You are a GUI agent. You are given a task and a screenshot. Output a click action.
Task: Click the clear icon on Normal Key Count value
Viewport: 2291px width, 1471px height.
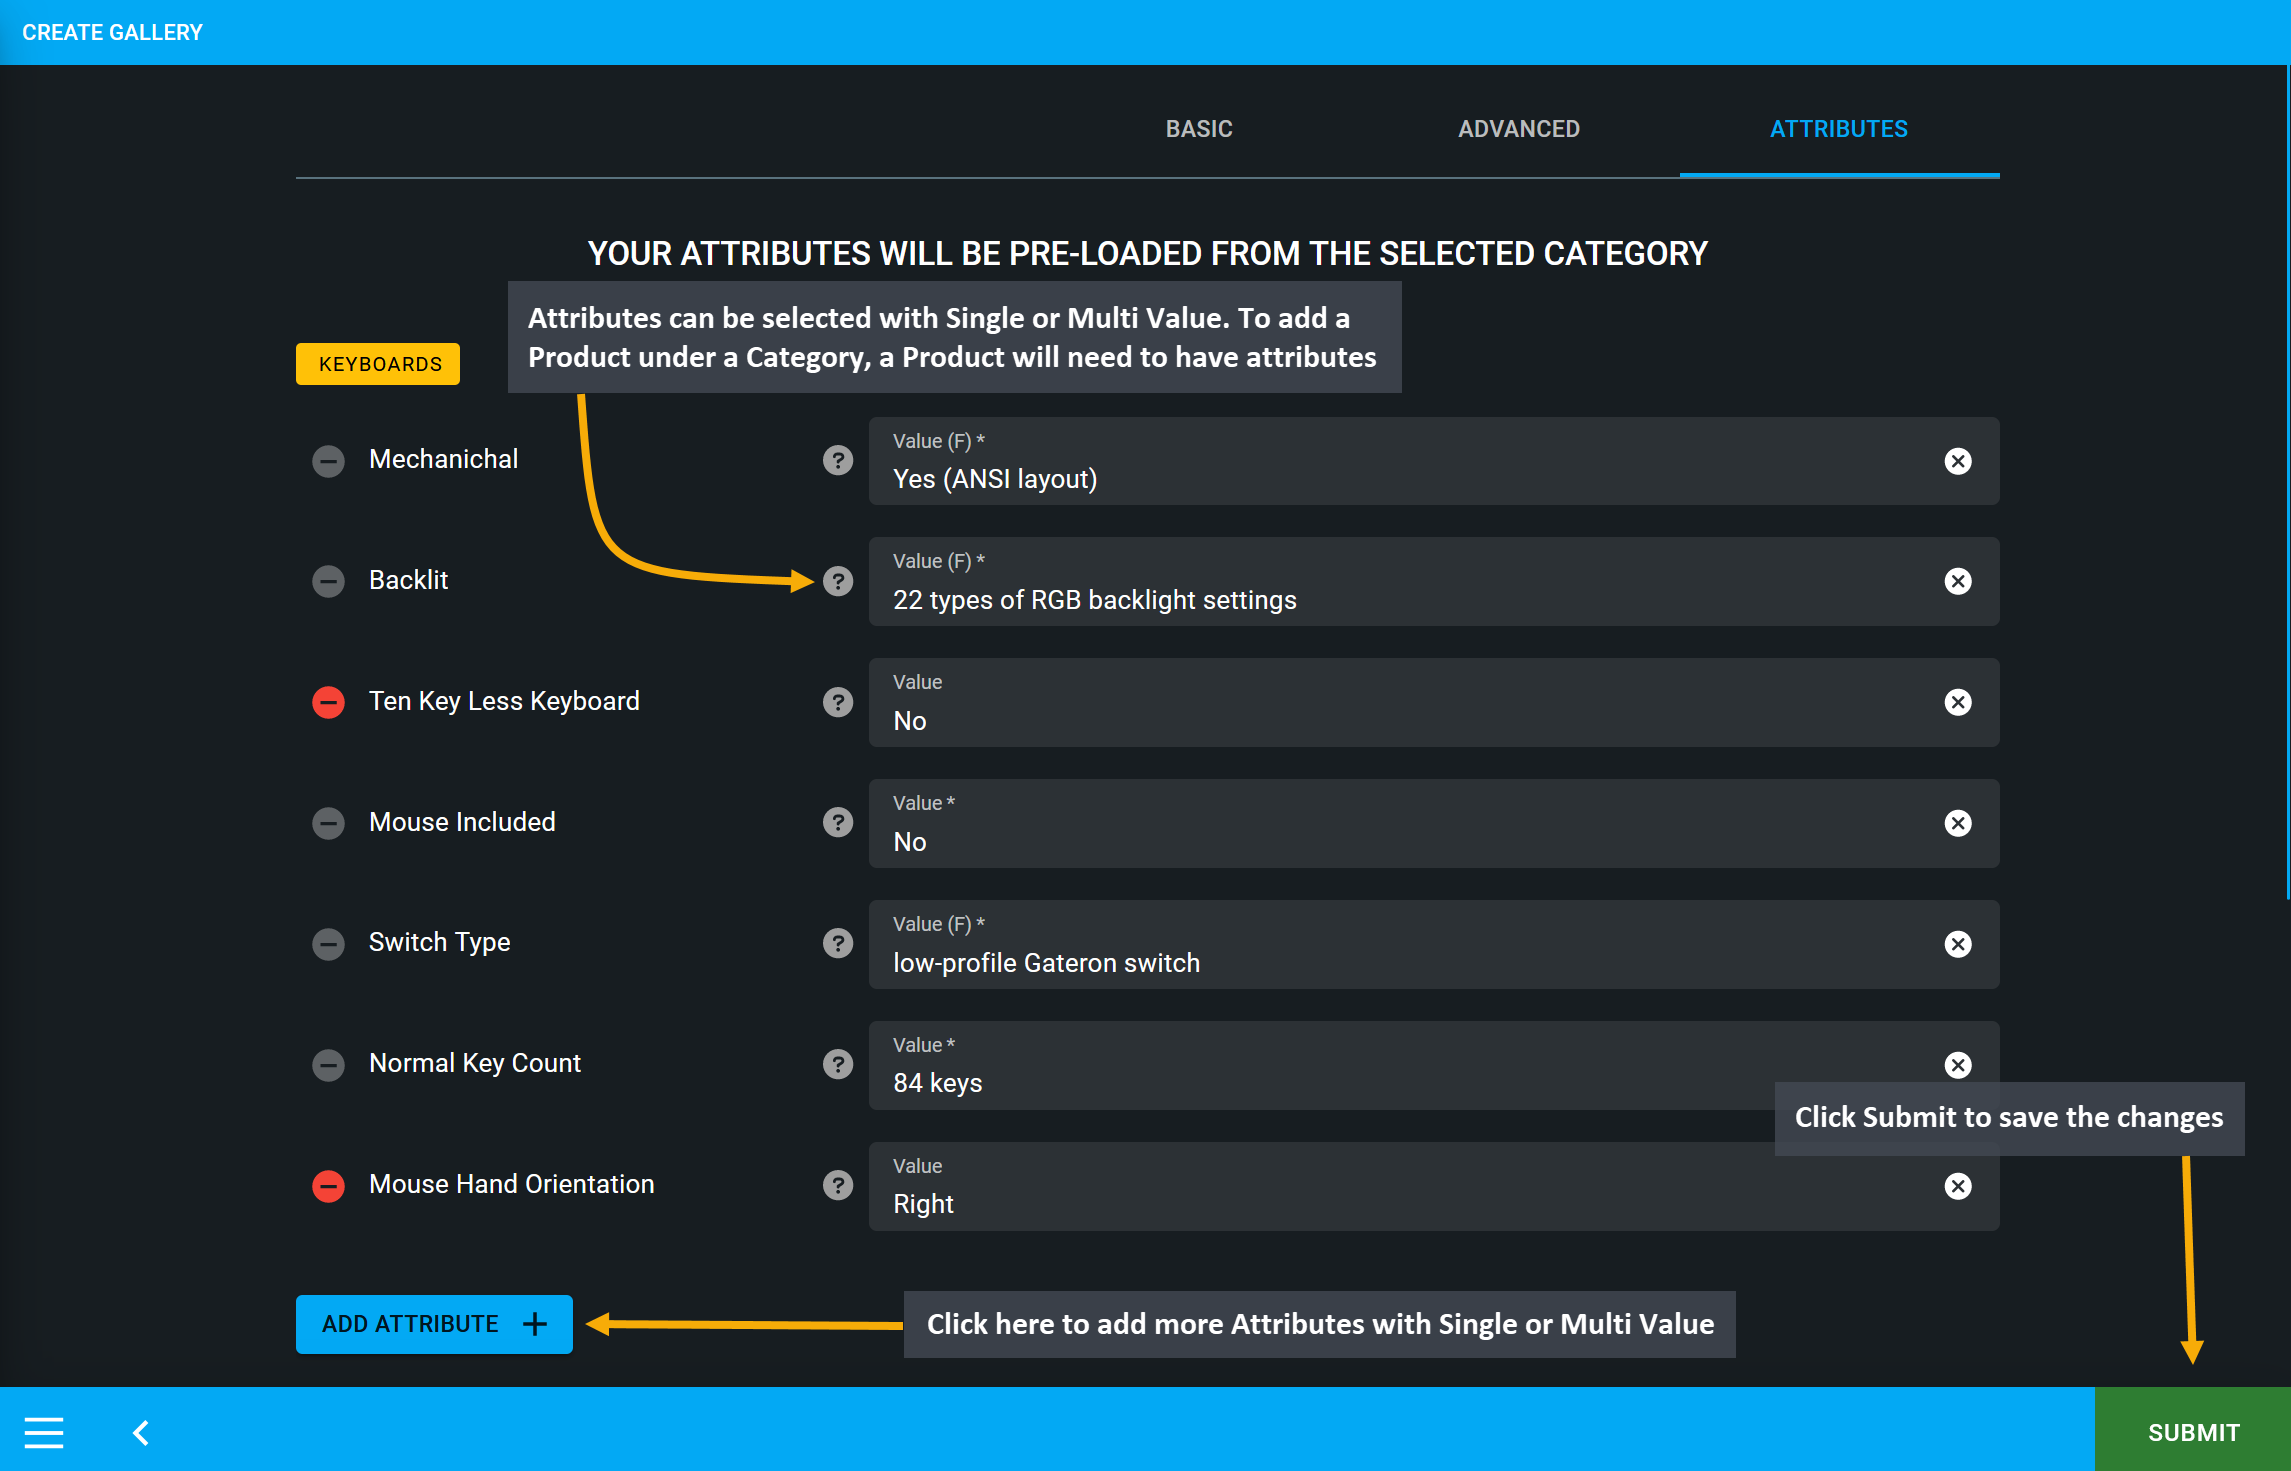coord(1957,1064)
